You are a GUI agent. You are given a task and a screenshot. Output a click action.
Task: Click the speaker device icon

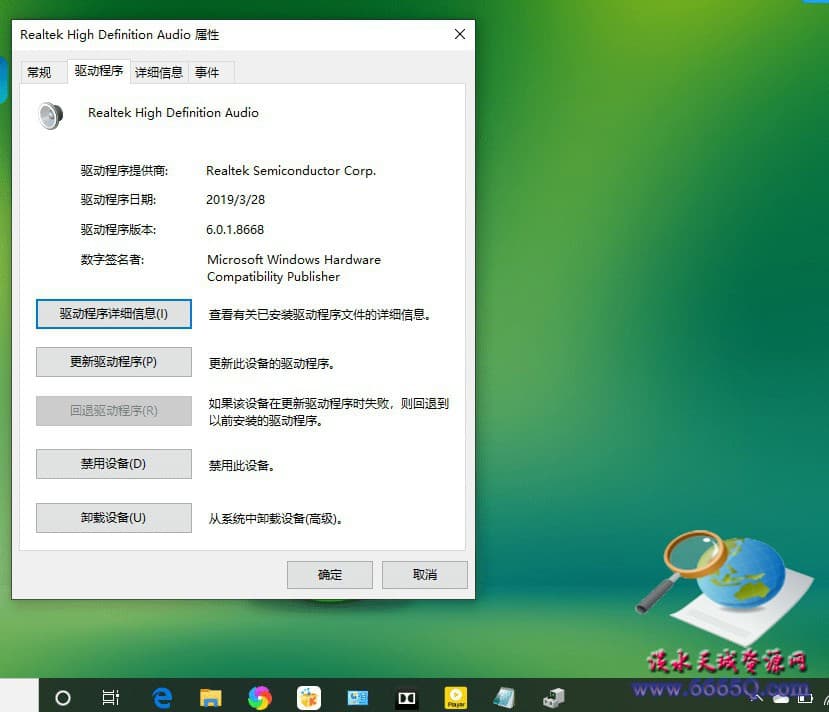(x=51, y=116)
